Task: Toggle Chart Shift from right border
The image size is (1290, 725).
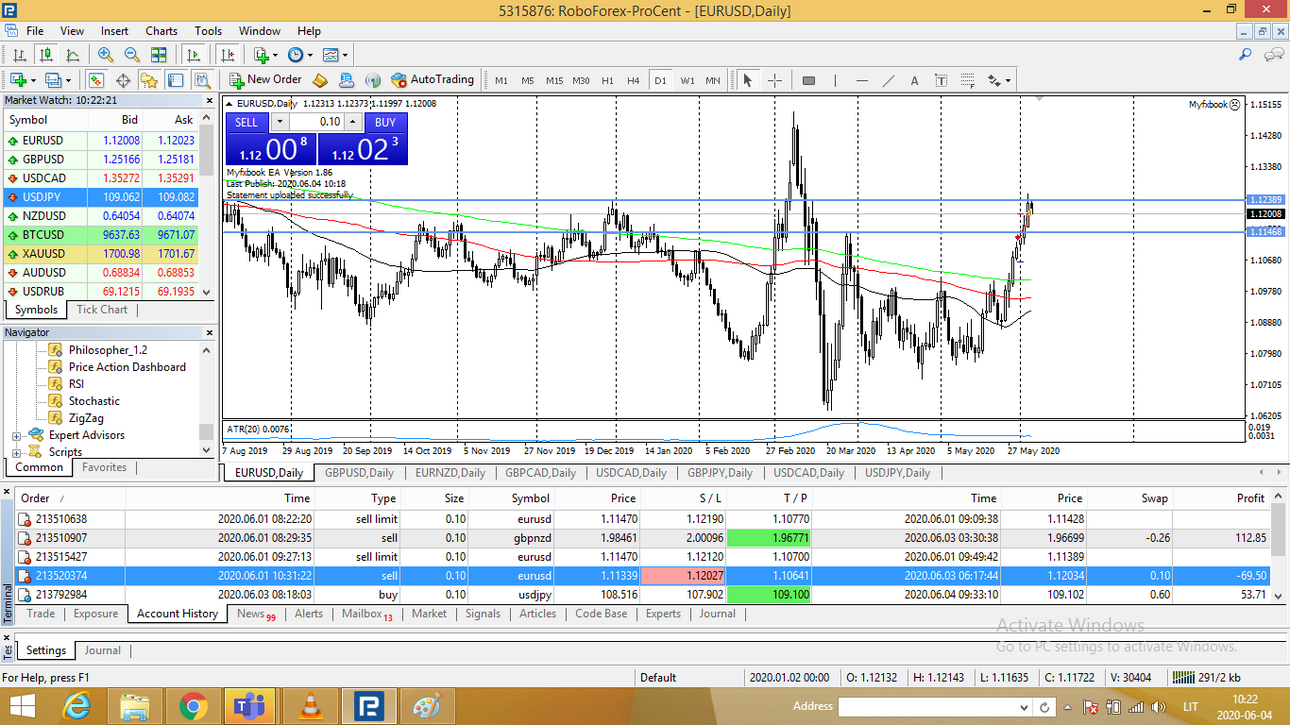Action: [228, 55]
